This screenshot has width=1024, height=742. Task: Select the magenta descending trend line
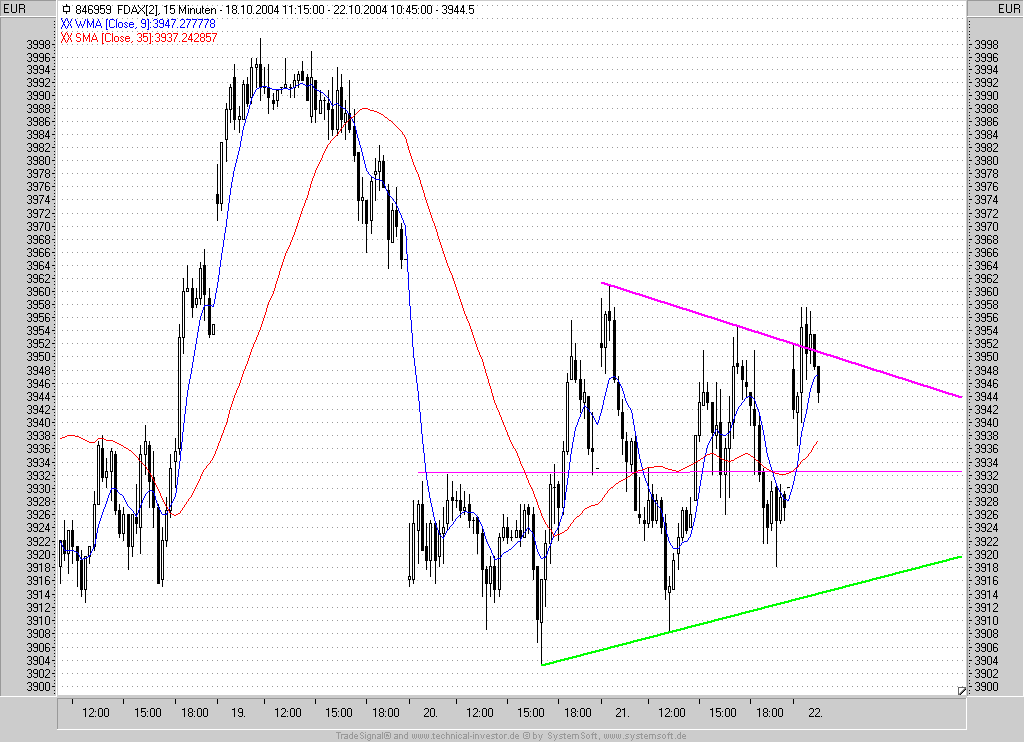pos(781,340)
